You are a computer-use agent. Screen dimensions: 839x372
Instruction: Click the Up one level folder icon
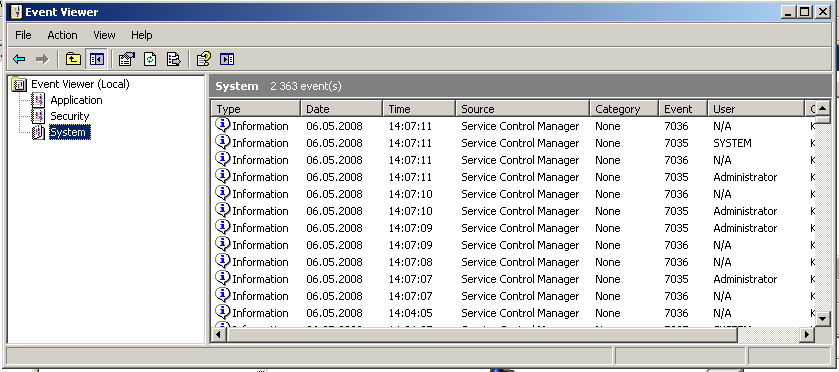point(73,59)
